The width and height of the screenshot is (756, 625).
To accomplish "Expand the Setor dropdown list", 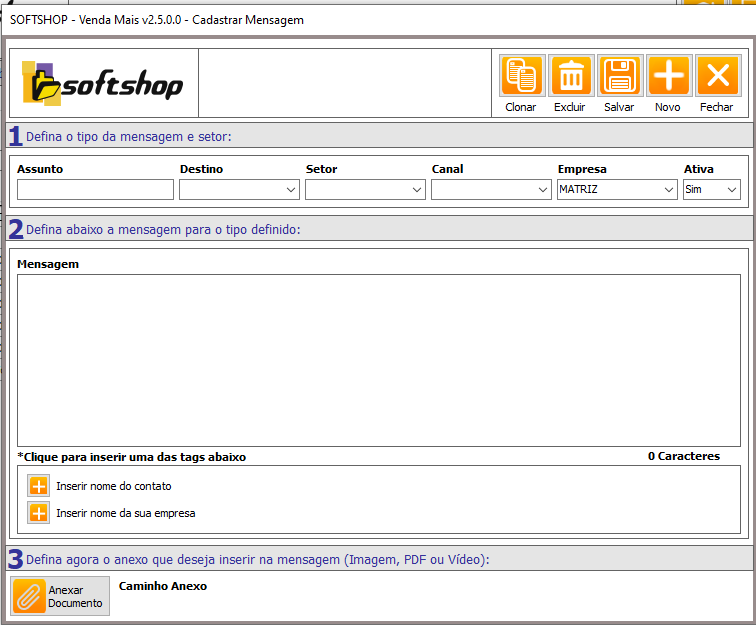I will click(365, 189).
